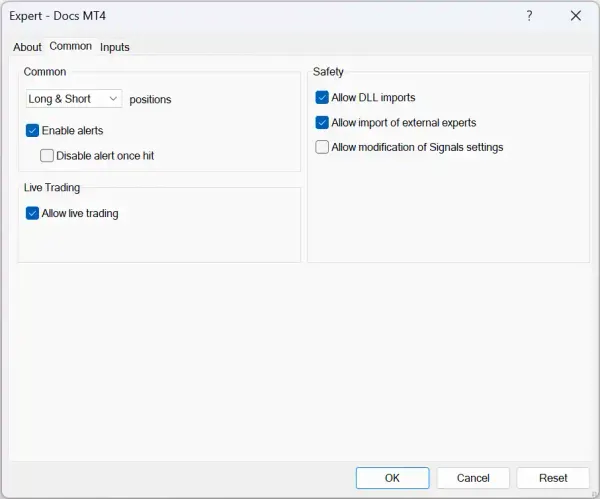Hit the Reset button

553,478
